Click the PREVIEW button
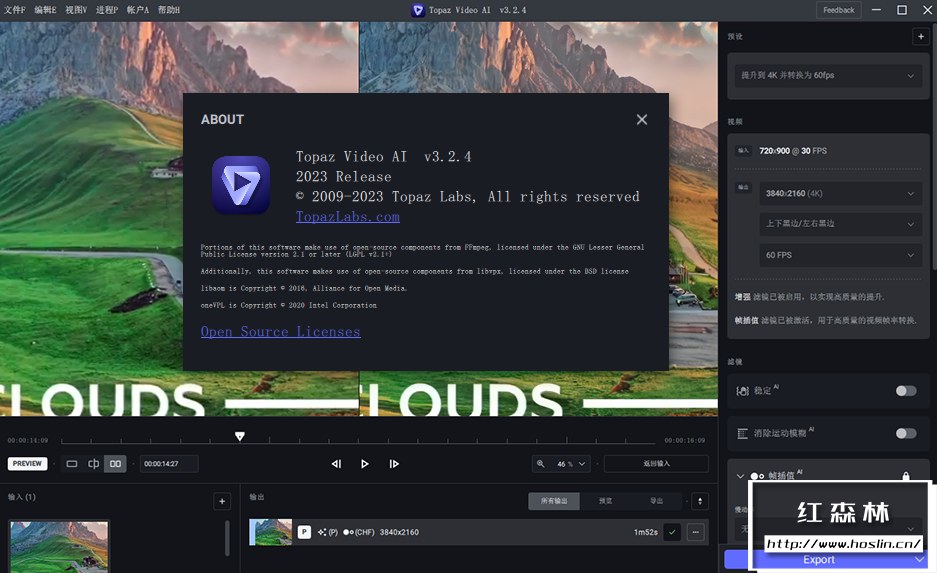The height and width of the screenshot is (573, 937). tap(27, 464)
